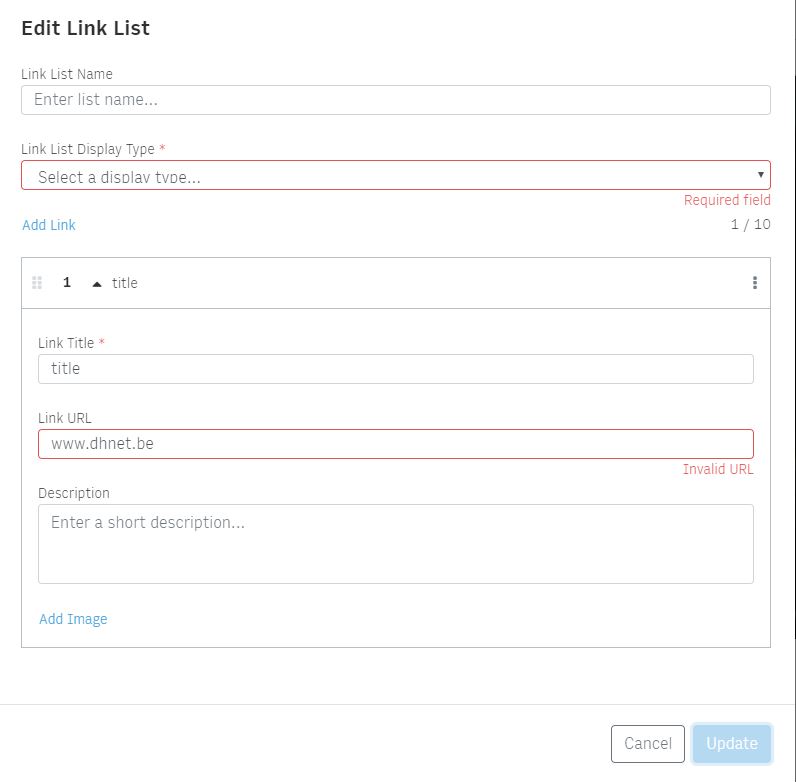Click the Link Title label
Viewport: 796px width, 782px height.
(x=66, y=343)
